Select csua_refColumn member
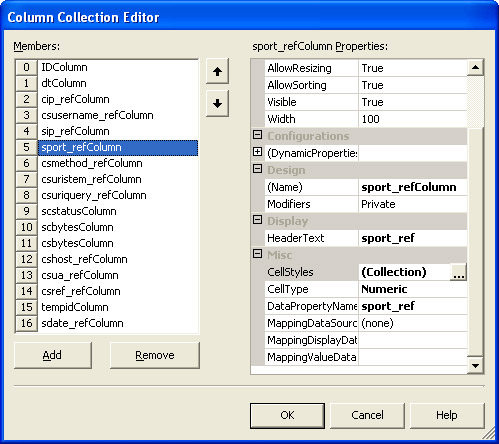Screen dimensions: 499x444 click(118, 275)
